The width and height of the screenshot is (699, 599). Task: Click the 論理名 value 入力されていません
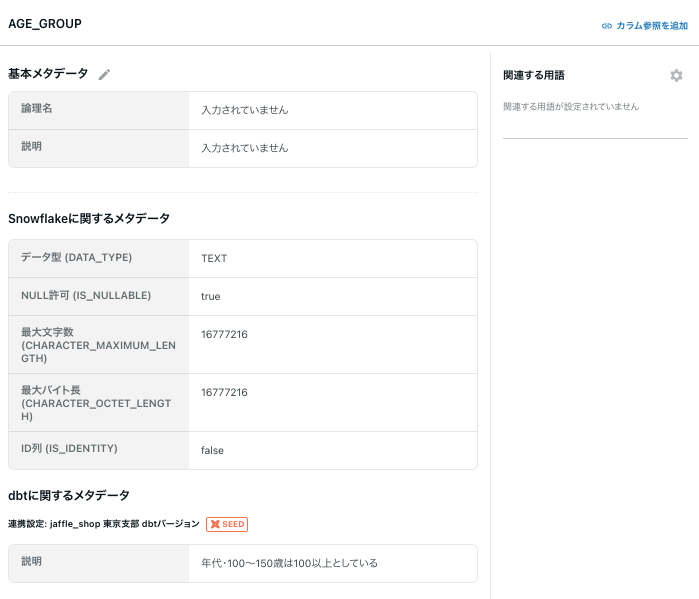(245, 110)
